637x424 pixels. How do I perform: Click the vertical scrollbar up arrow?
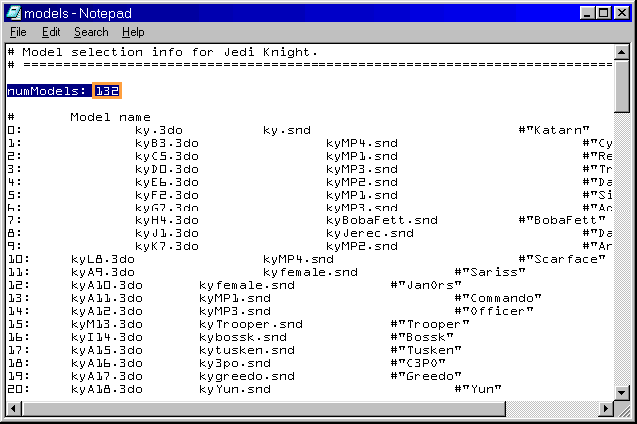pyautogui.click(x=622, y=52)
